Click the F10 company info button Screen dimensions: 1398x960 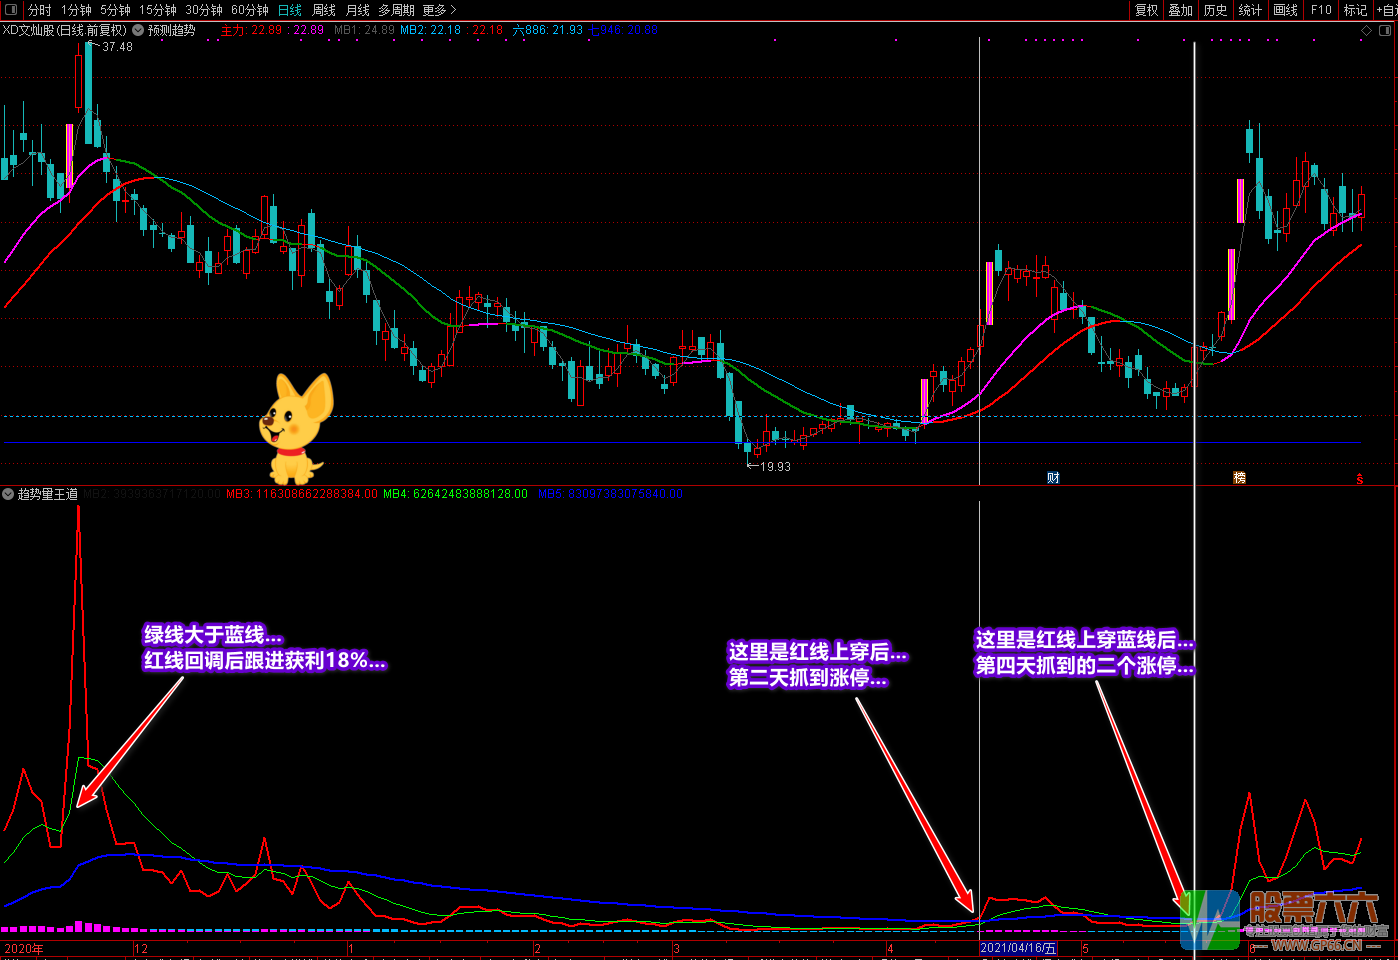[1321, 10]
